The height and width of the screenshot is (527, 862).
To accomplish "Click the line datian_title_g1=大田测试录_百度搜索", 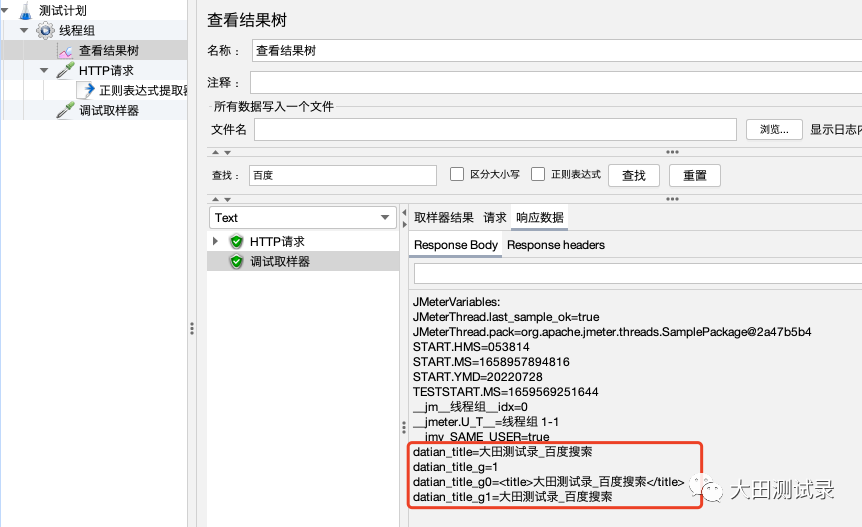I will 512,497.
